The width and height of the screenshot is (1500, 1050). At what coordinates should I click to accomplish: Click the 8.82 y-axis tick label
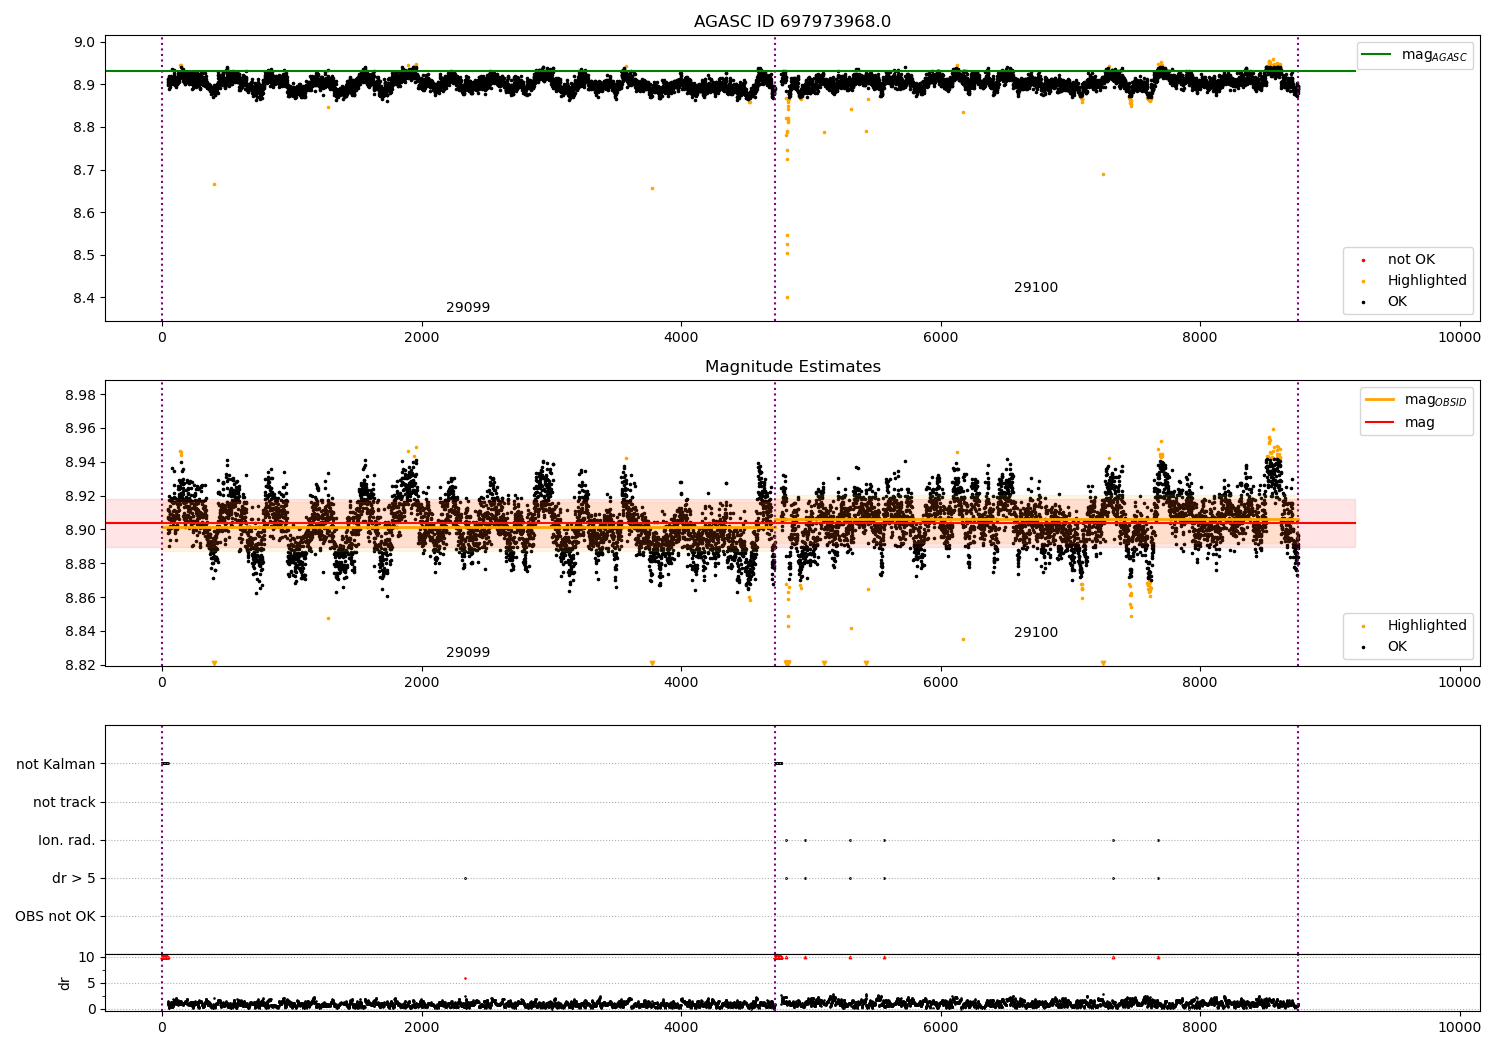click(x=82, y=665)
